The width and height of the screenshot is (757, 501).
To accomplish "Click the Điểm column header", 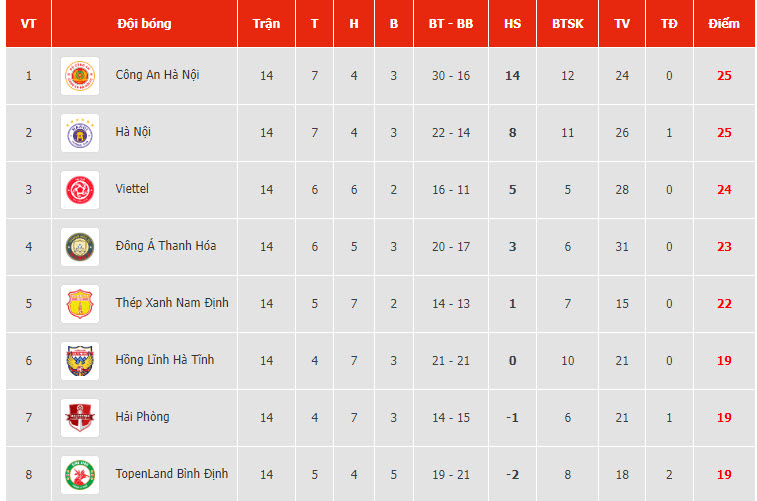I will [724, 23].
